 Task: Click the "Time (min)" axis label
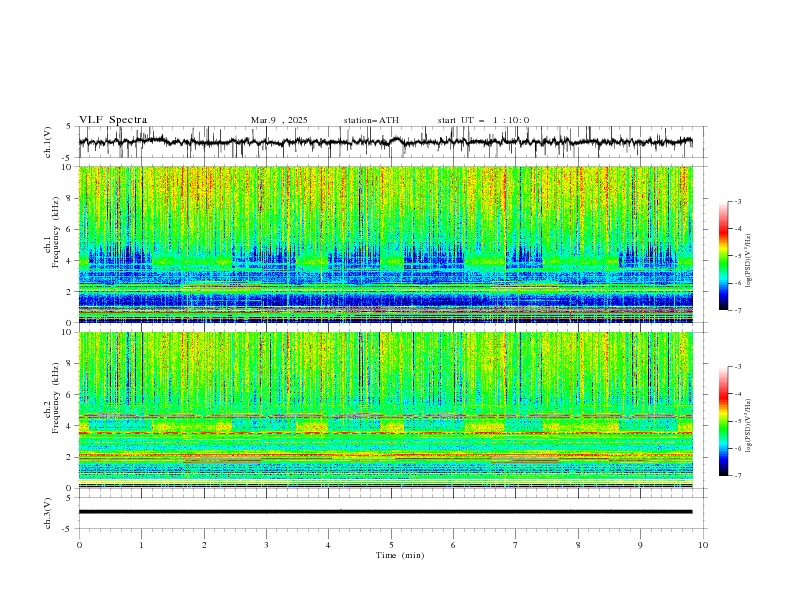coord(400,555)
